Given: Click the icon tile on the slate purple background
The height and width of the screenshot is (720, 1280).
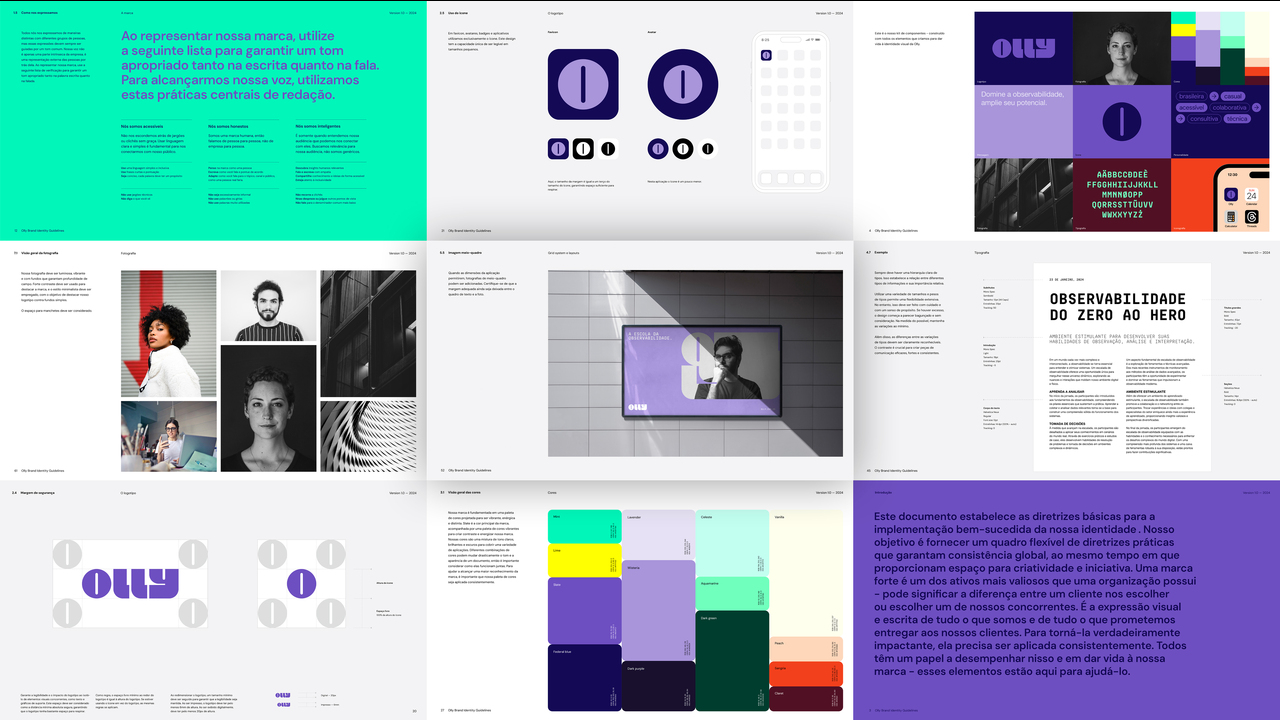Looking at the screenshot, I should coord(1122,121).
